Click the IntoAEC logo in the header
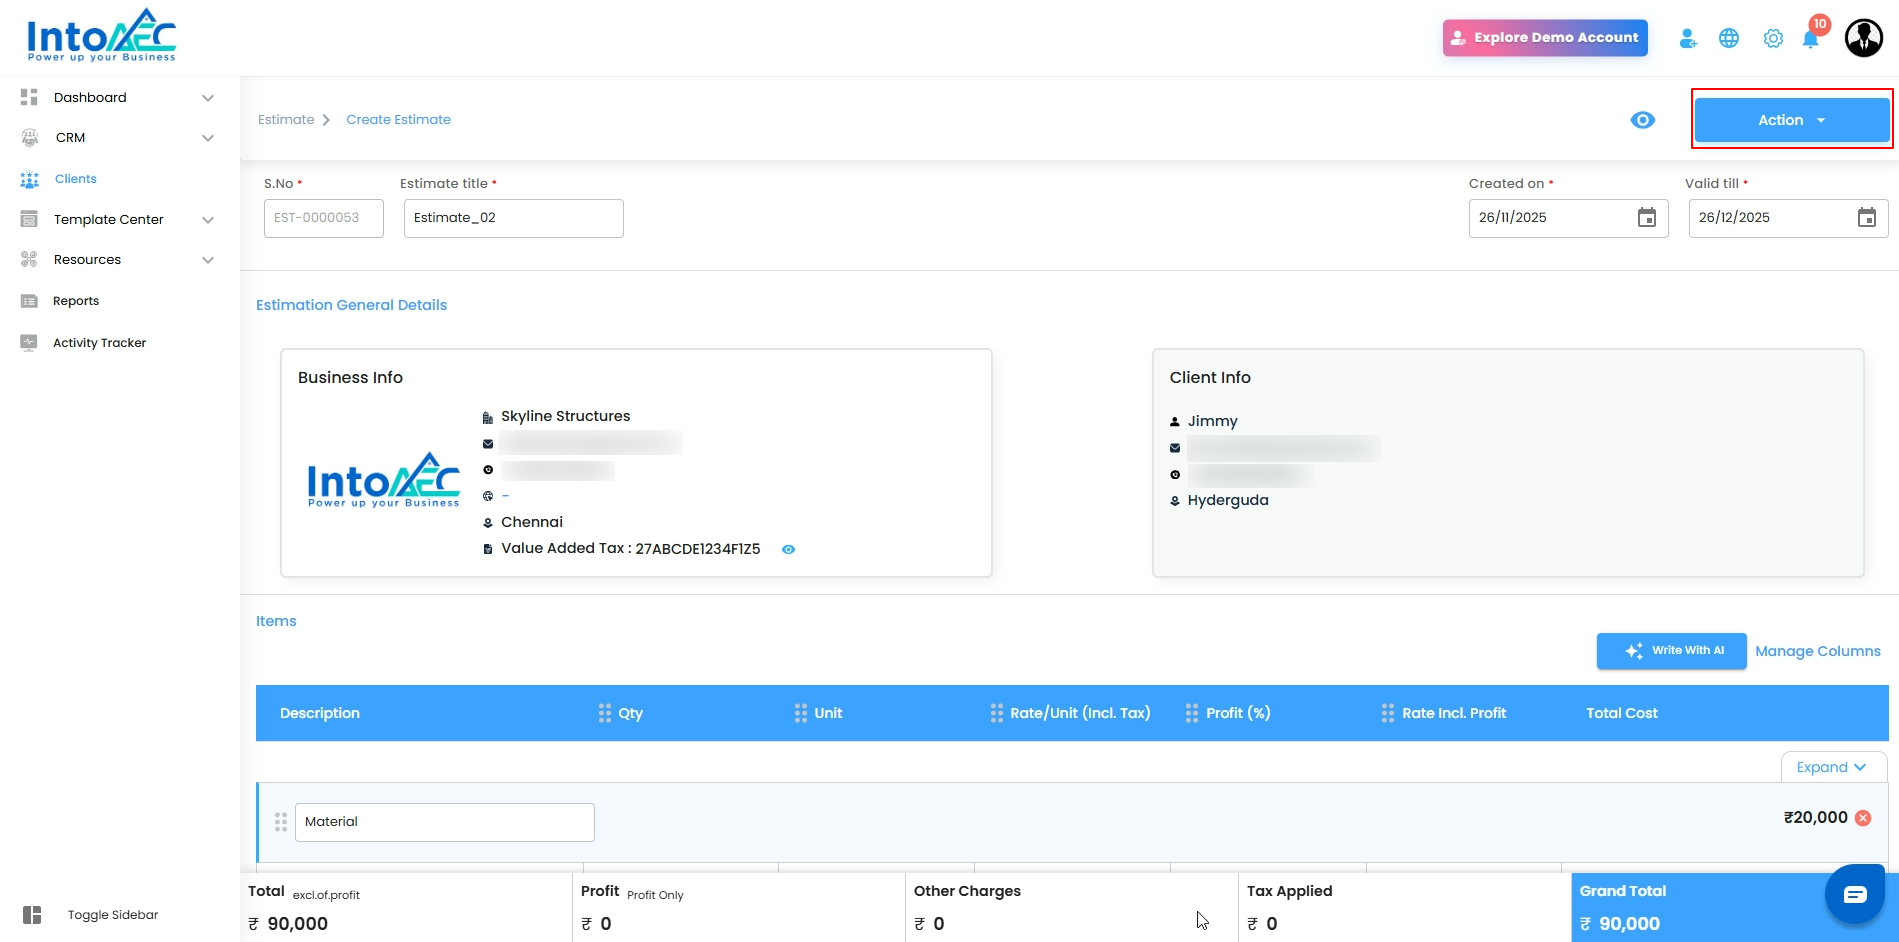Viewport: 1899px width, 942px height. pos(102,36)
